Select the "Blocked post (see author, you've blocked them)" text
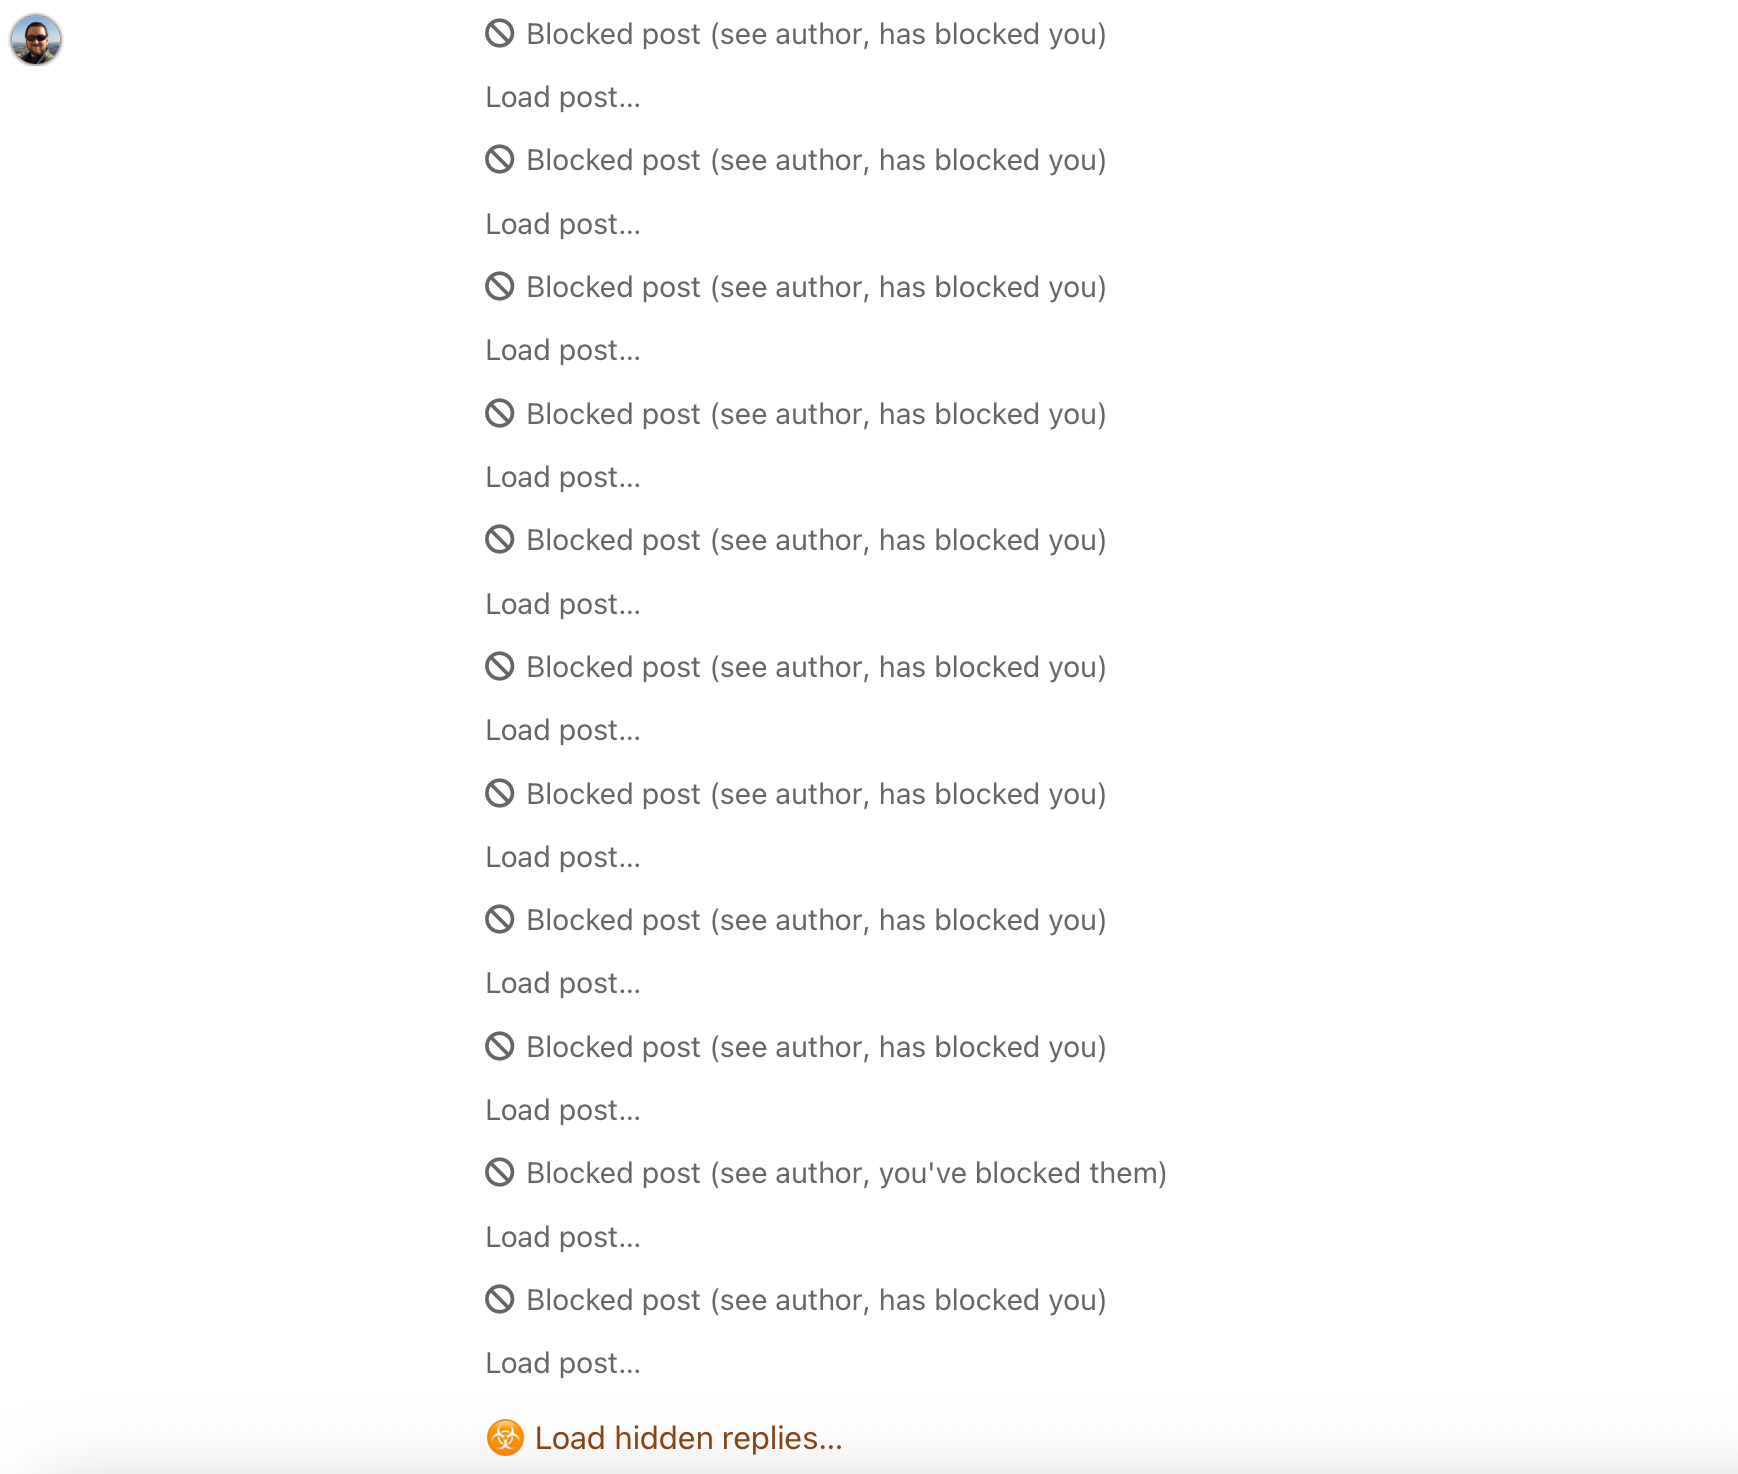Viewport: 1738px width, 1474px height. tap(846, 1173)
